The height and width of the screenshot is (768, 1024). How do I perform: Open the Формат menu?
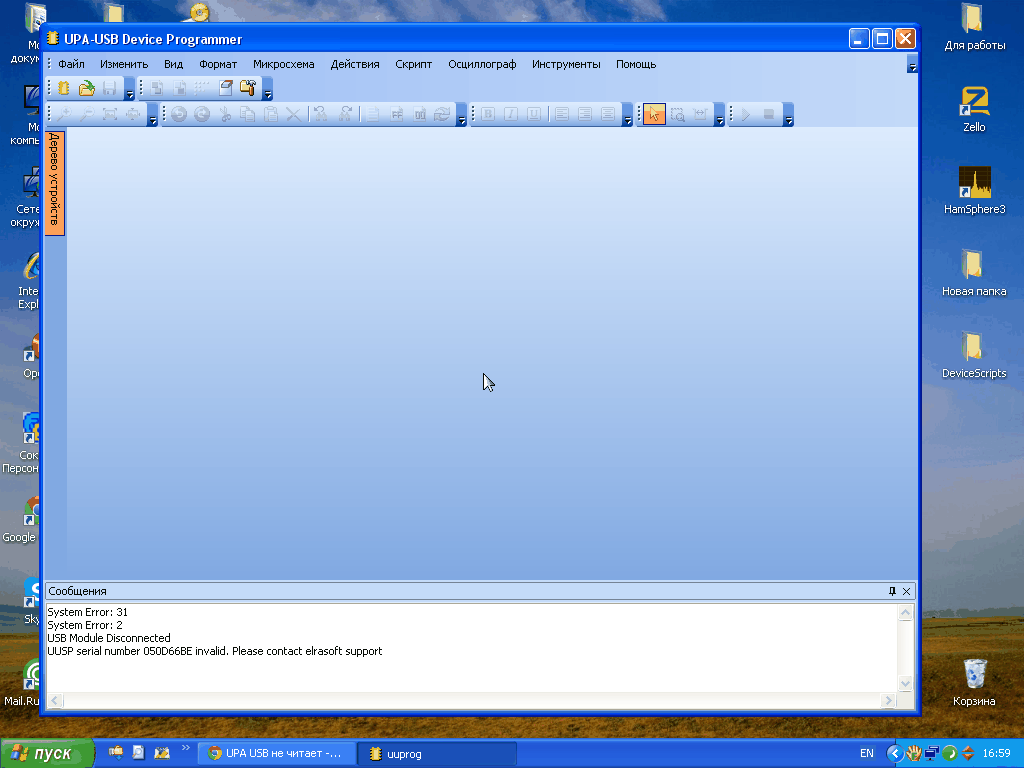click(x=218, y=64)
